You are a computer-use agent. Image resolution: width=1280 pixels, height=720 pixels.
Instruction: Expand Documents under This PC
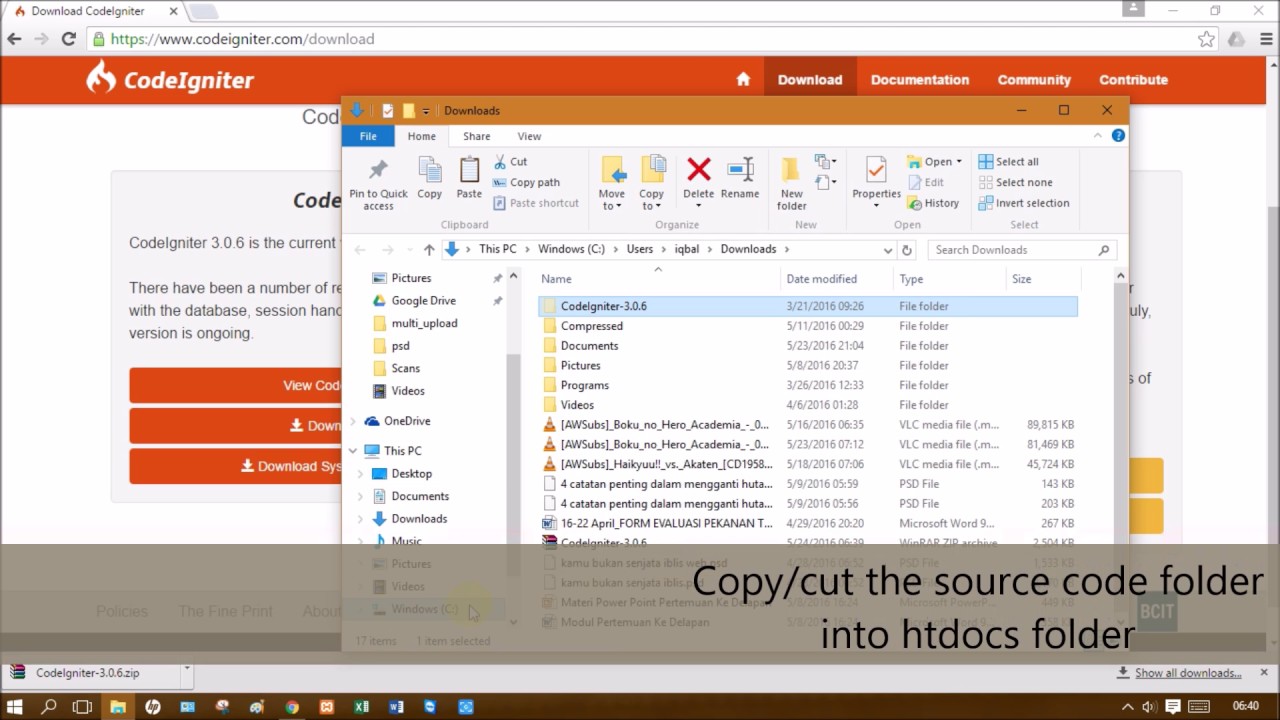point(361,496)
